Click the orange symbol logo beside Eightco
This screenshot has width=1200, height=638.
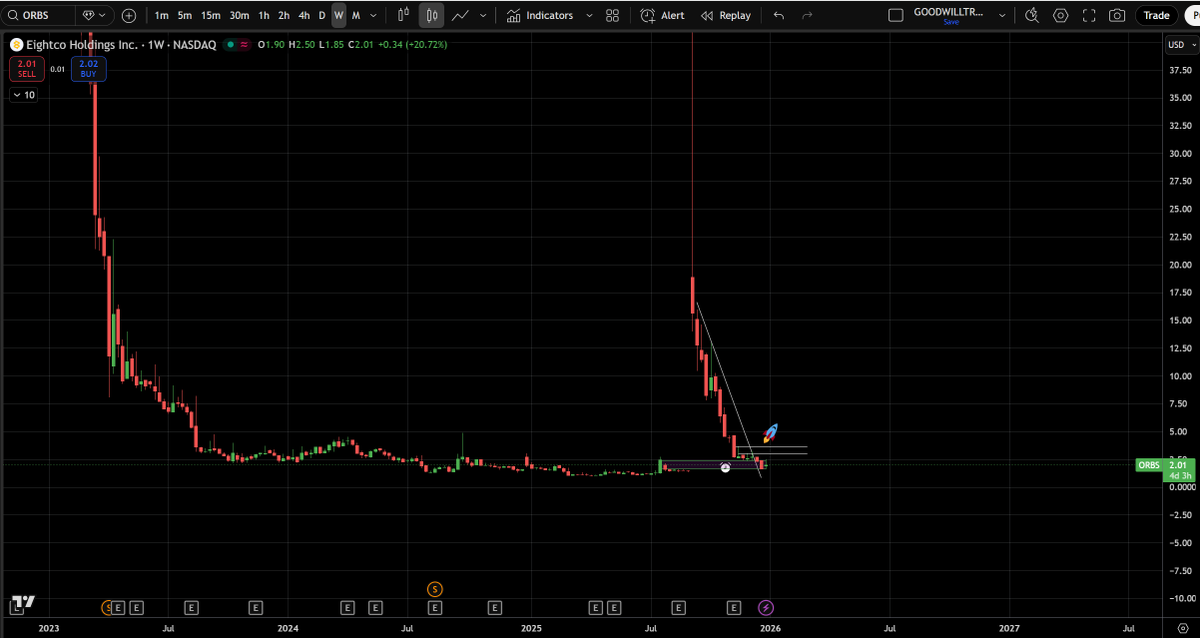click(x=16, y=45)
